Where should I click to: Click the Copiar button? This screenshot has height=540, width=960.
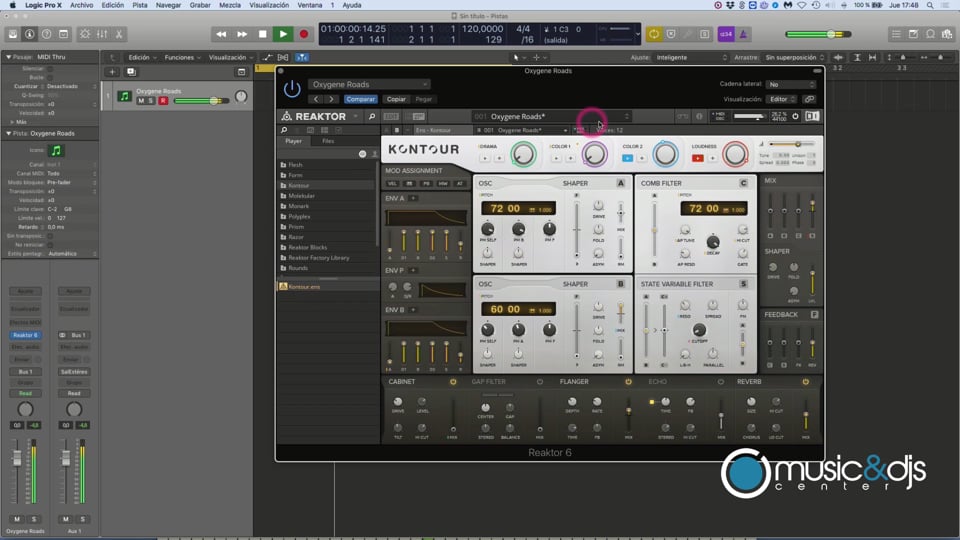pyautogui.click(x=396, y=99)
